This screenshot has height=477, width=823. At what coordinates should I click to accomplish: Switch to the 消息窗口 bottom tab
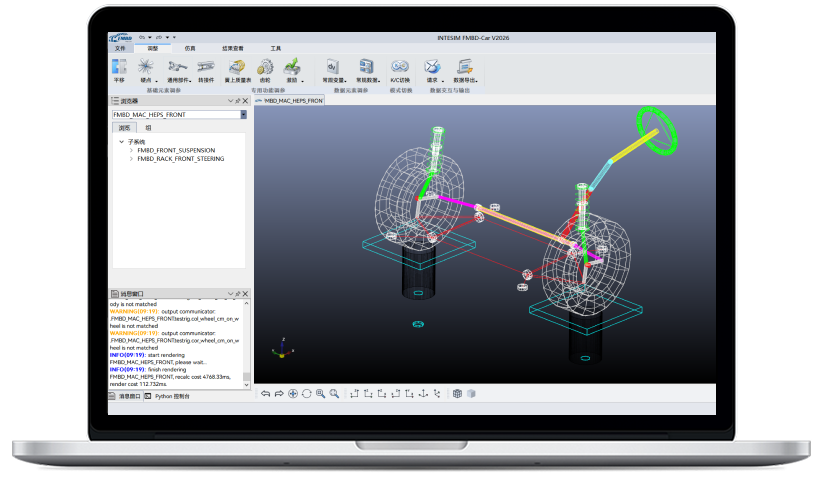click(125, 396)
